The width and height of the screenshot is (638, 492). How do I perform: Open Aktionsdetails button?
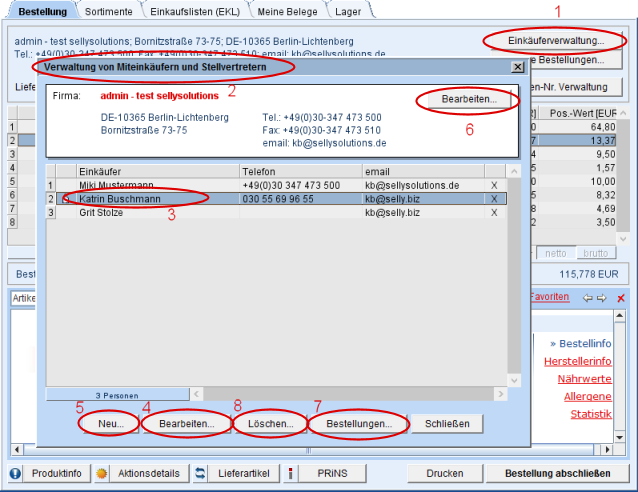pyautogui.click(x=149, y=473)
